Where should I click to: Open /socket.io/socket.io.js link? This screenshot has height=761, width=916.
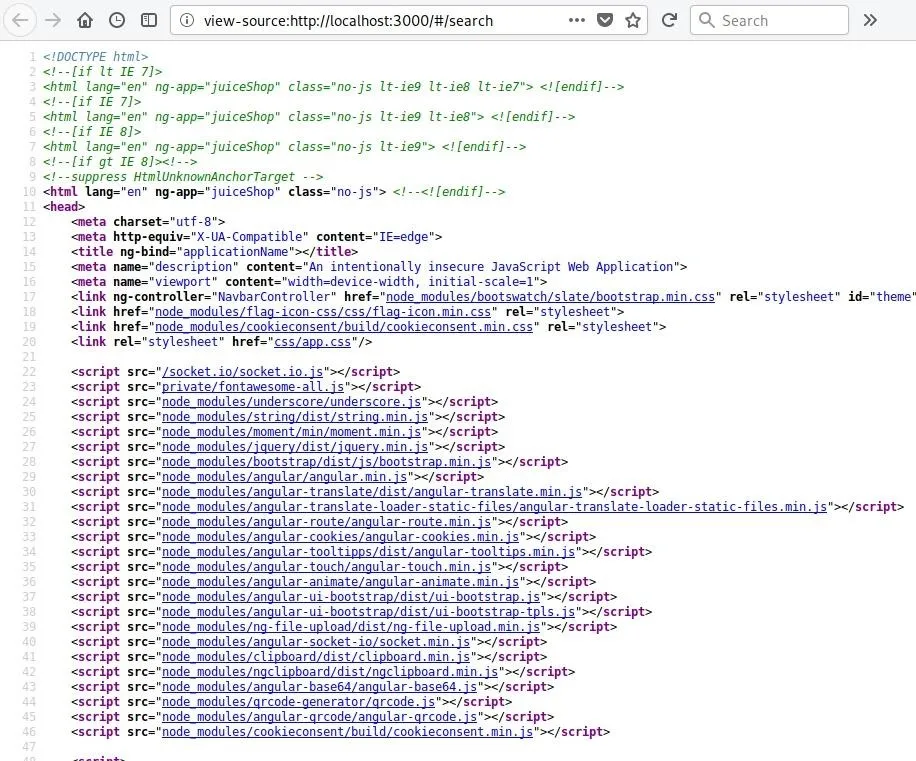(242, 372)
